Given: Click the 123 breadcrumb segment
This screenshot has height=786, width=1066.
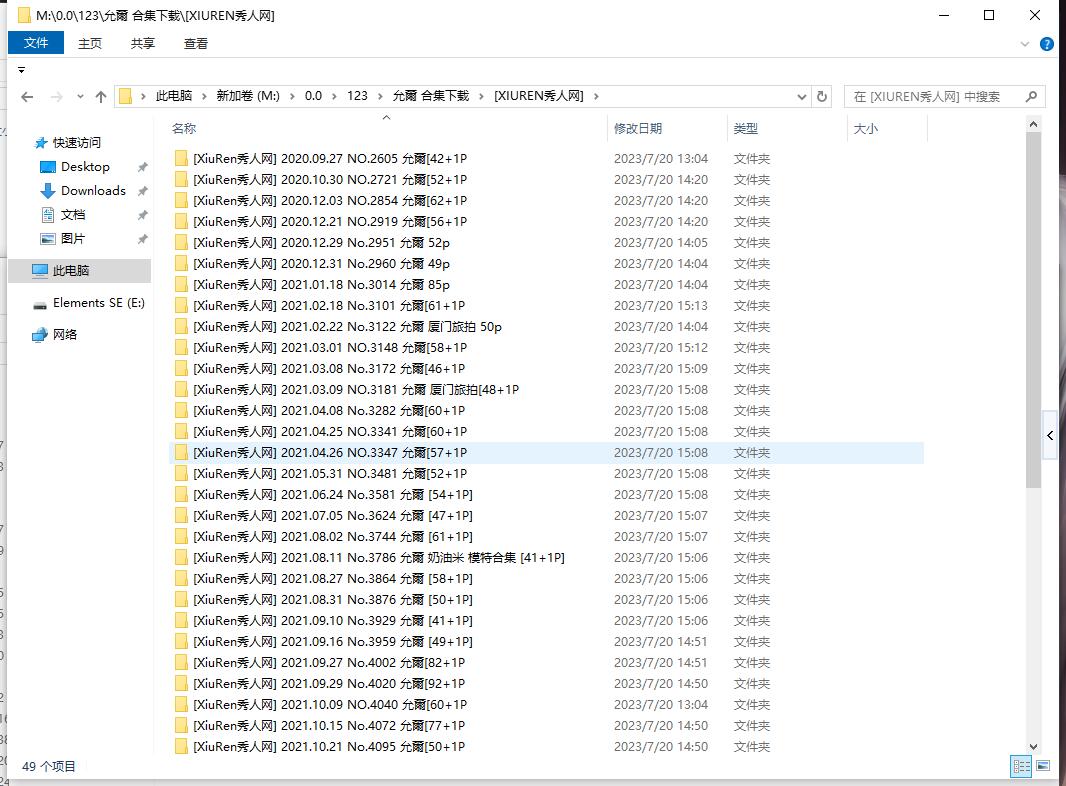Looking at the screenshot, I should (x=357, y=96).
